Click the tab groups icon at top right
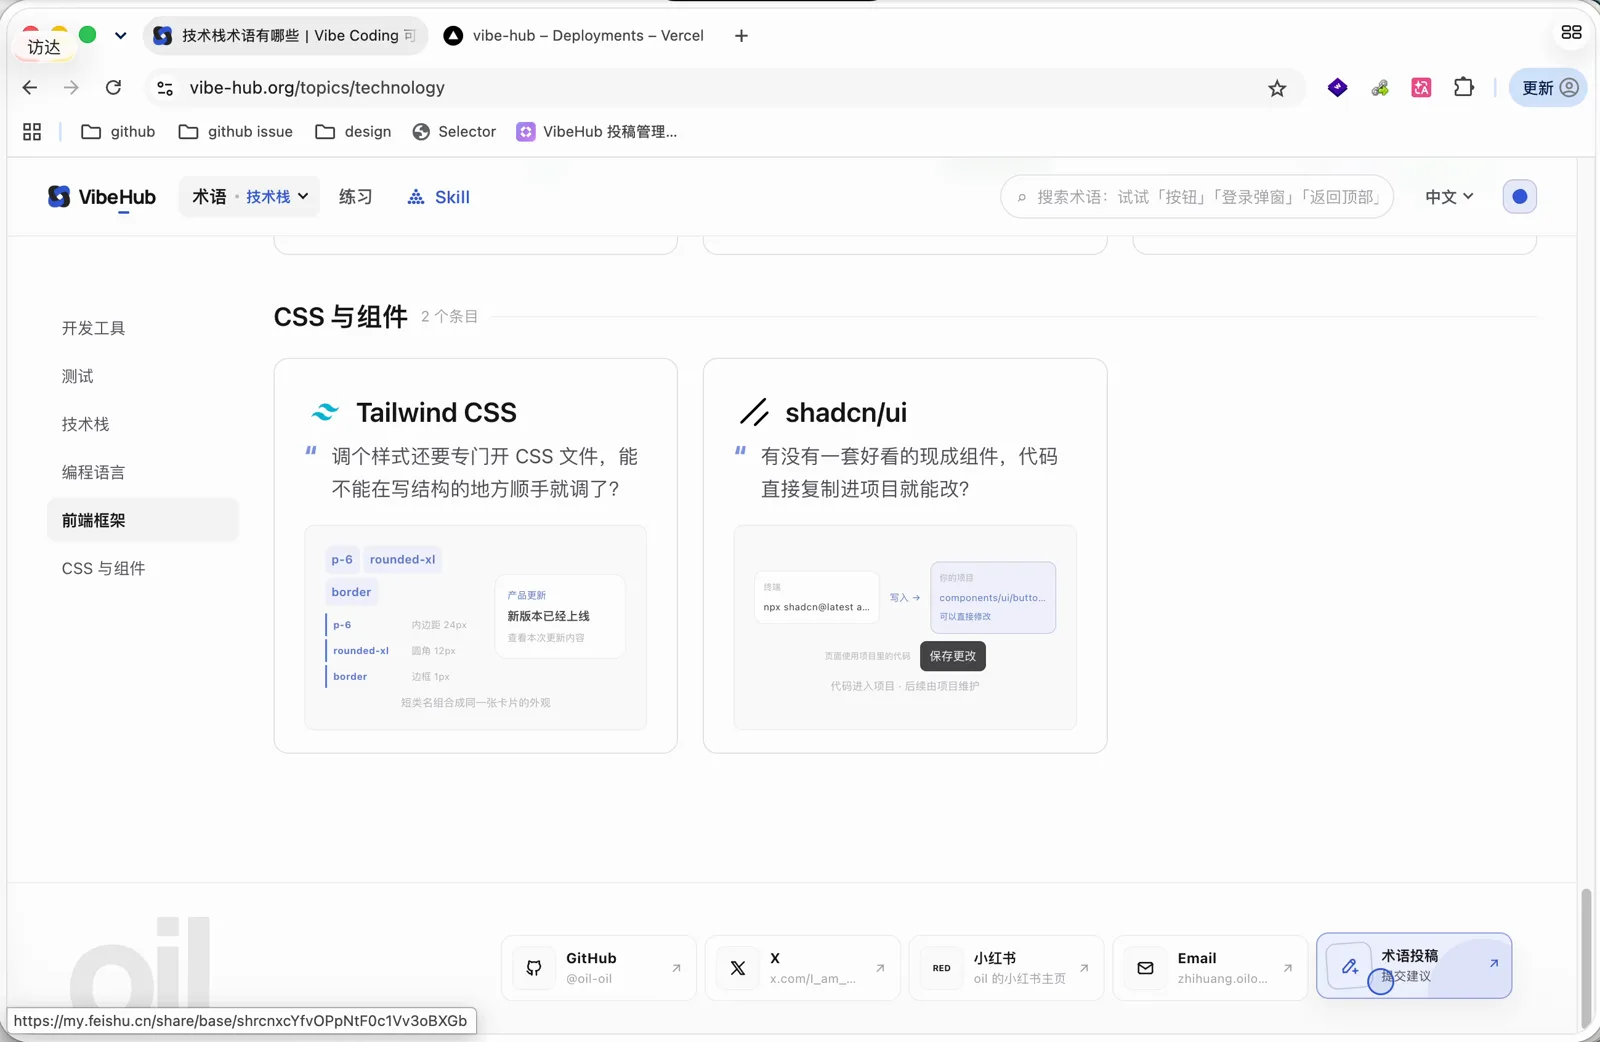 coord(1571,32)
